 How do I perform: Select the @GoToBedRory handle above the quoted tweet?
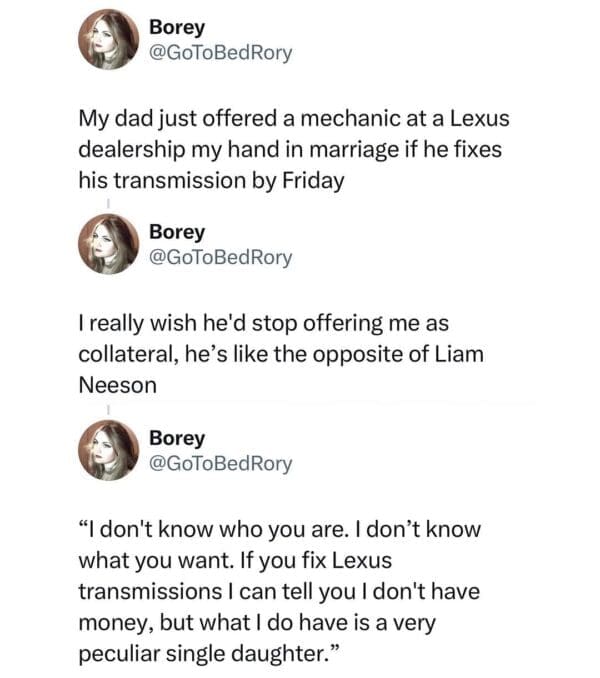coord(220,463)
